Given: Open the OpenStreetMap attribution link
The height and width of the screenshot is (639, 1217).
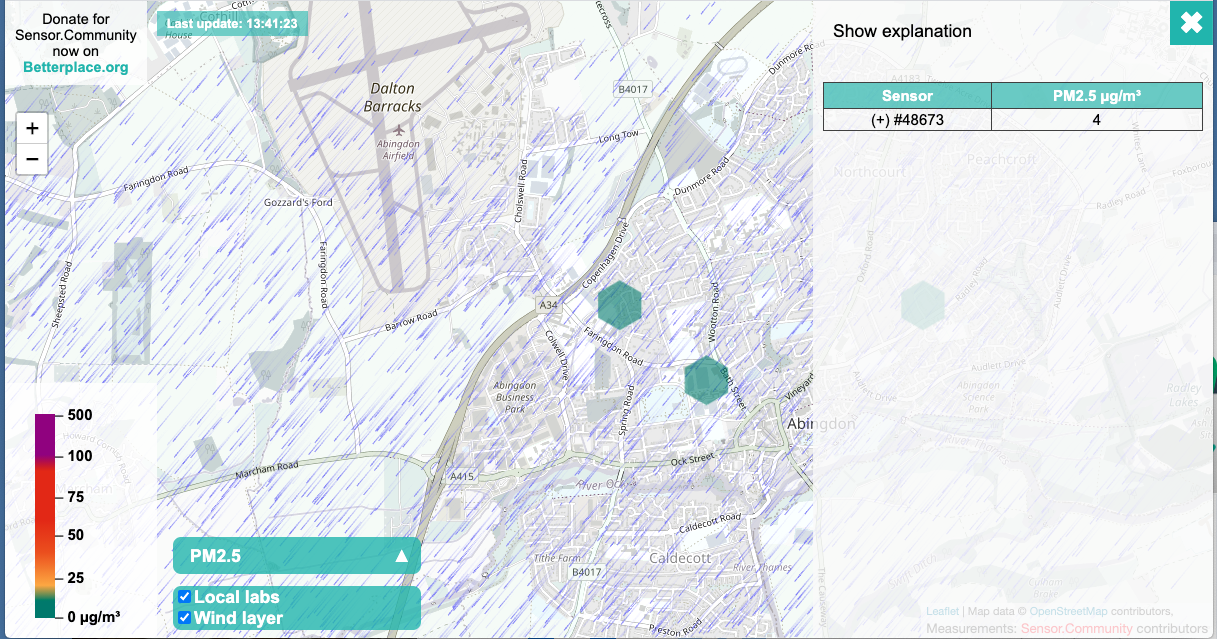Looking at the screenshot, I should [x=1067, y=611].
